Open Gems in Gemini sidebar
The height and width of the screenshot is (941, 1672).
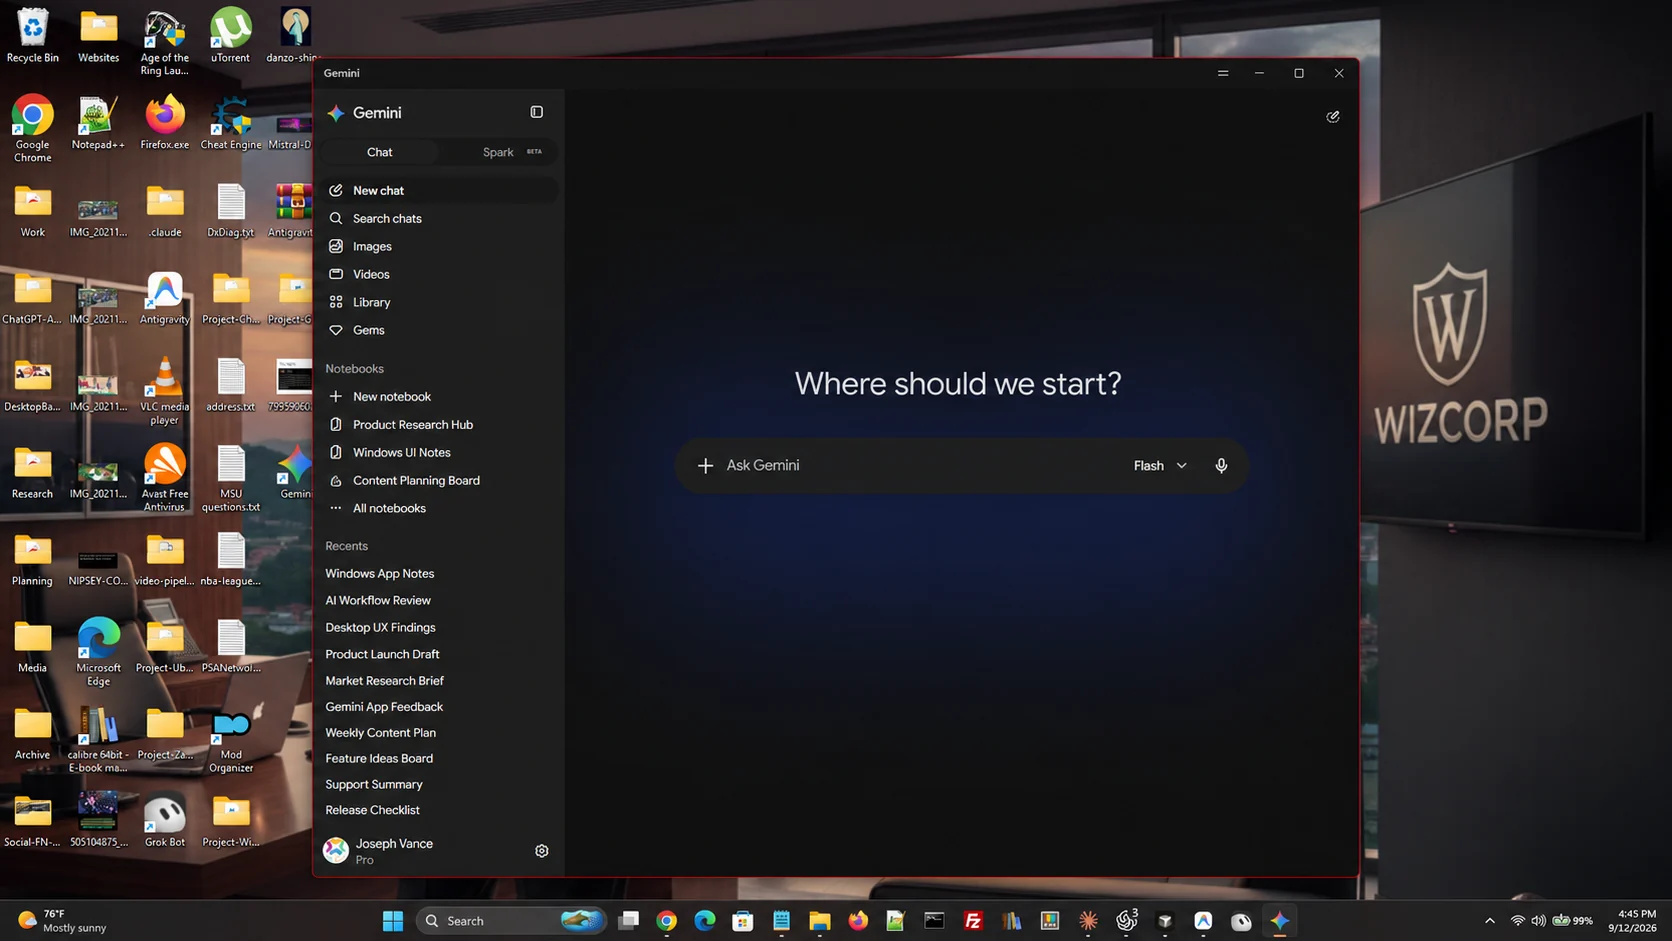click(x=439, y=330)
